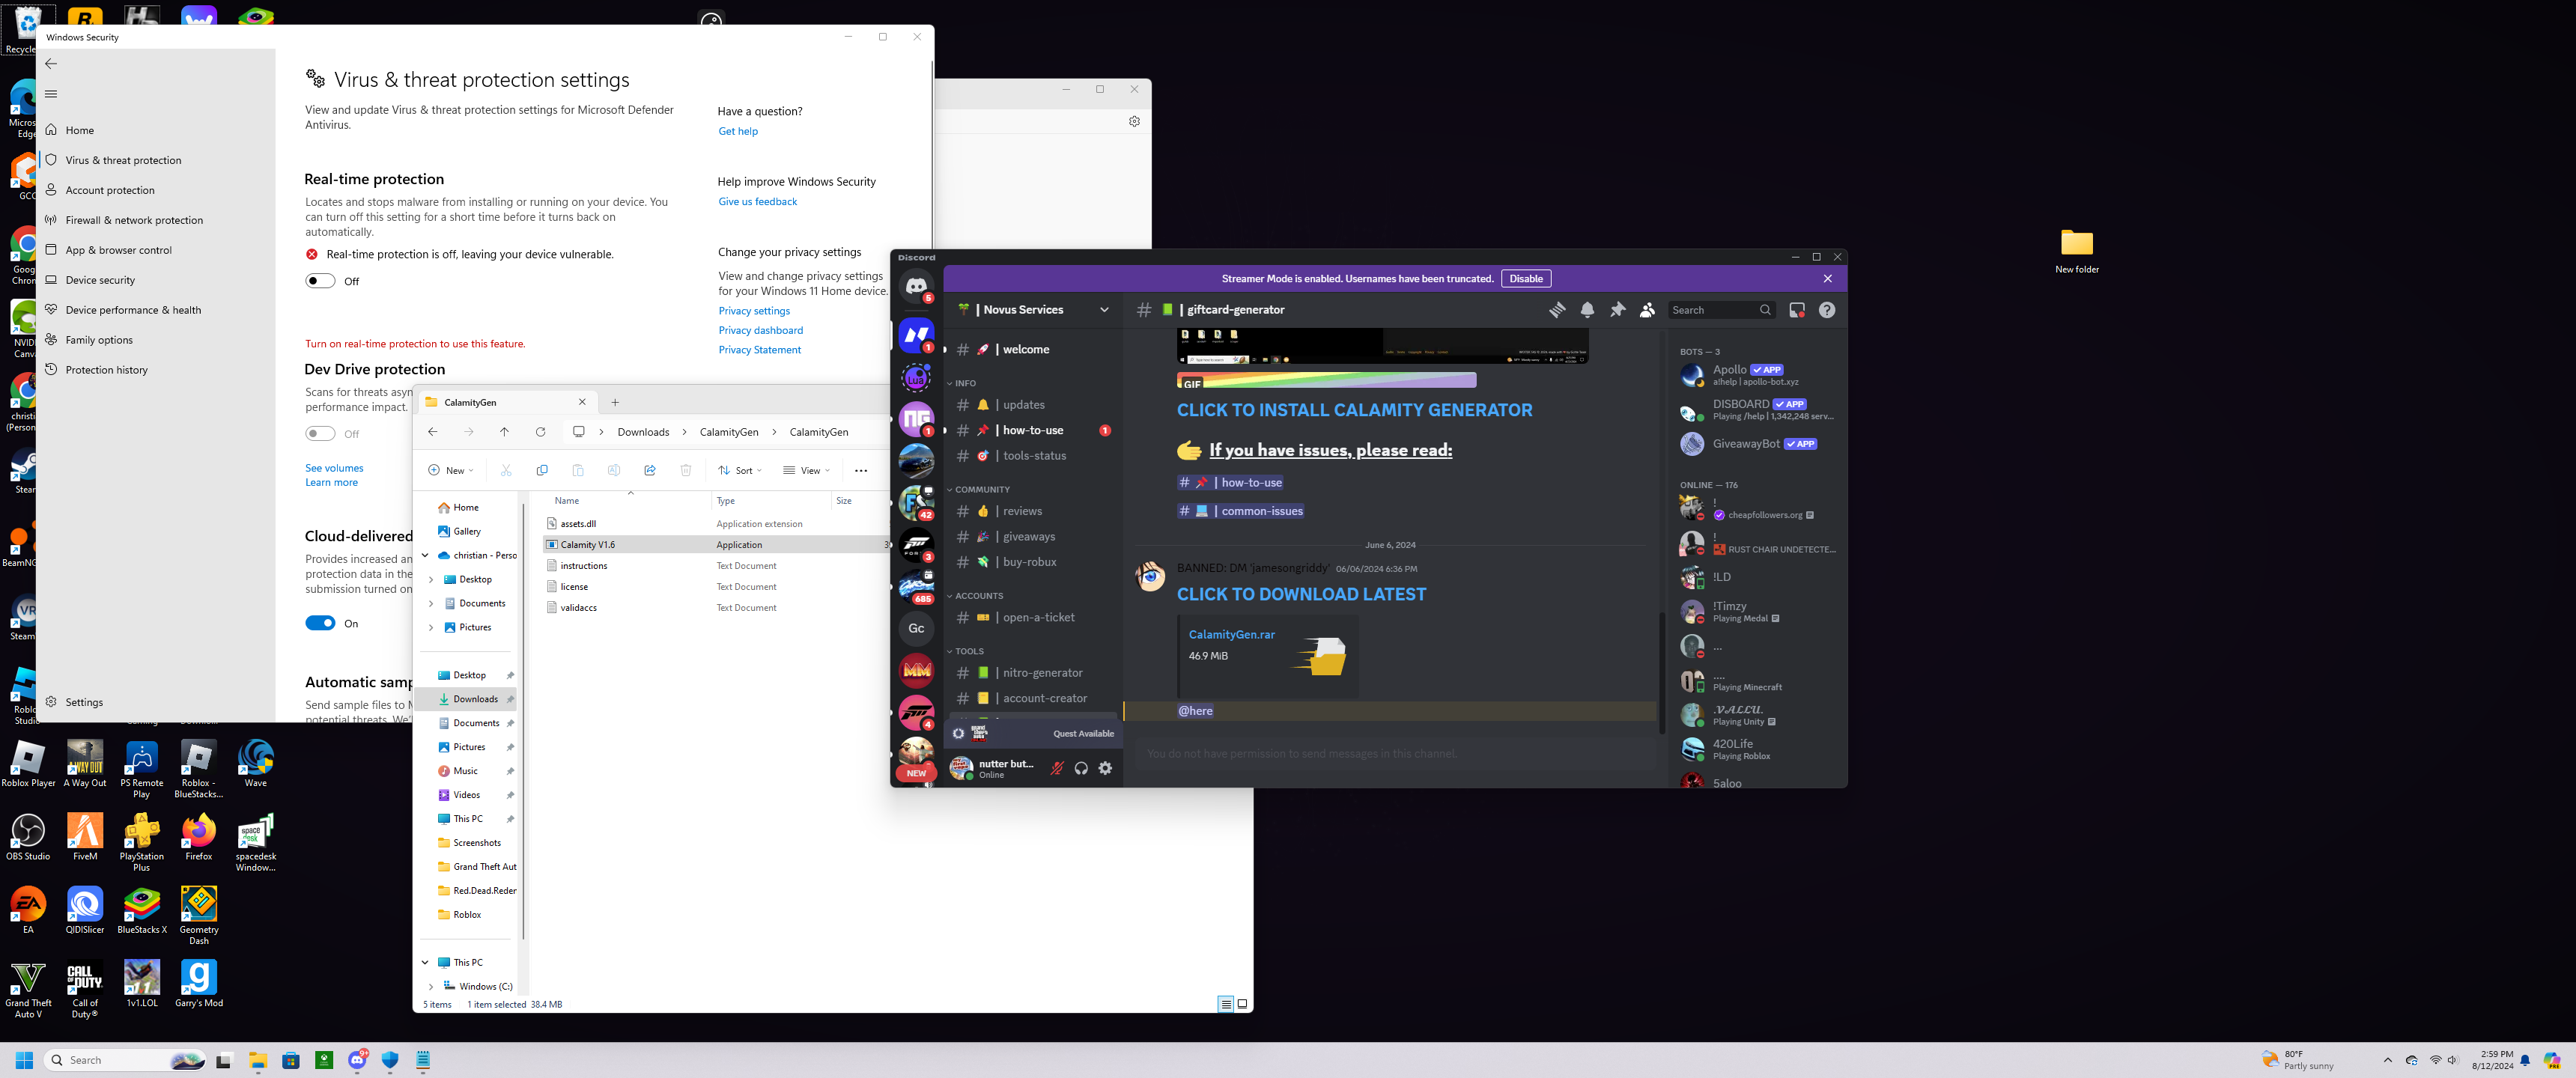Switch to large icons view in Explorer
Screen dimensions: 2576x1078
pos(1242,1004)
